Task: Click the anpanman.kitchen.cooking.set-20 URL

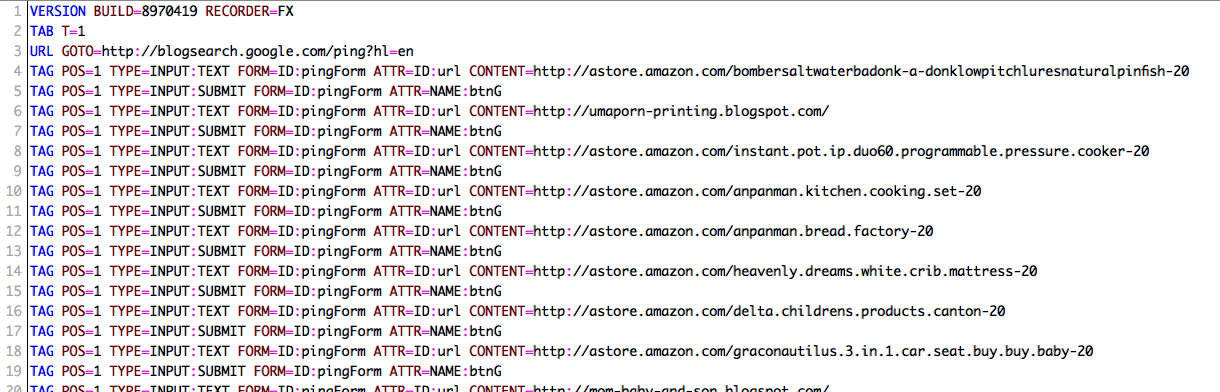Action: pyautogui.click(x=757, y=190)
